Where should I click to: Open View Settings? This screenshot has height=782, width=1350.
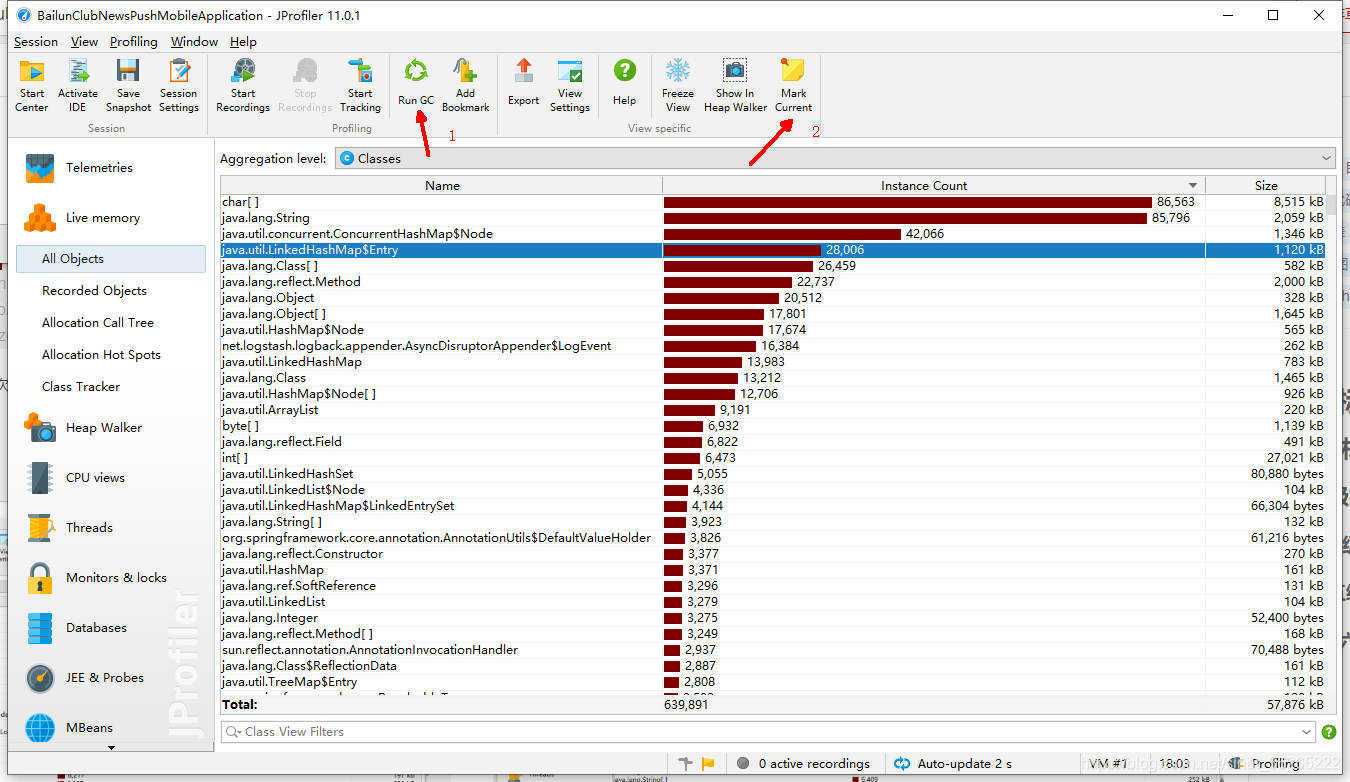click(x=570, y=85)
